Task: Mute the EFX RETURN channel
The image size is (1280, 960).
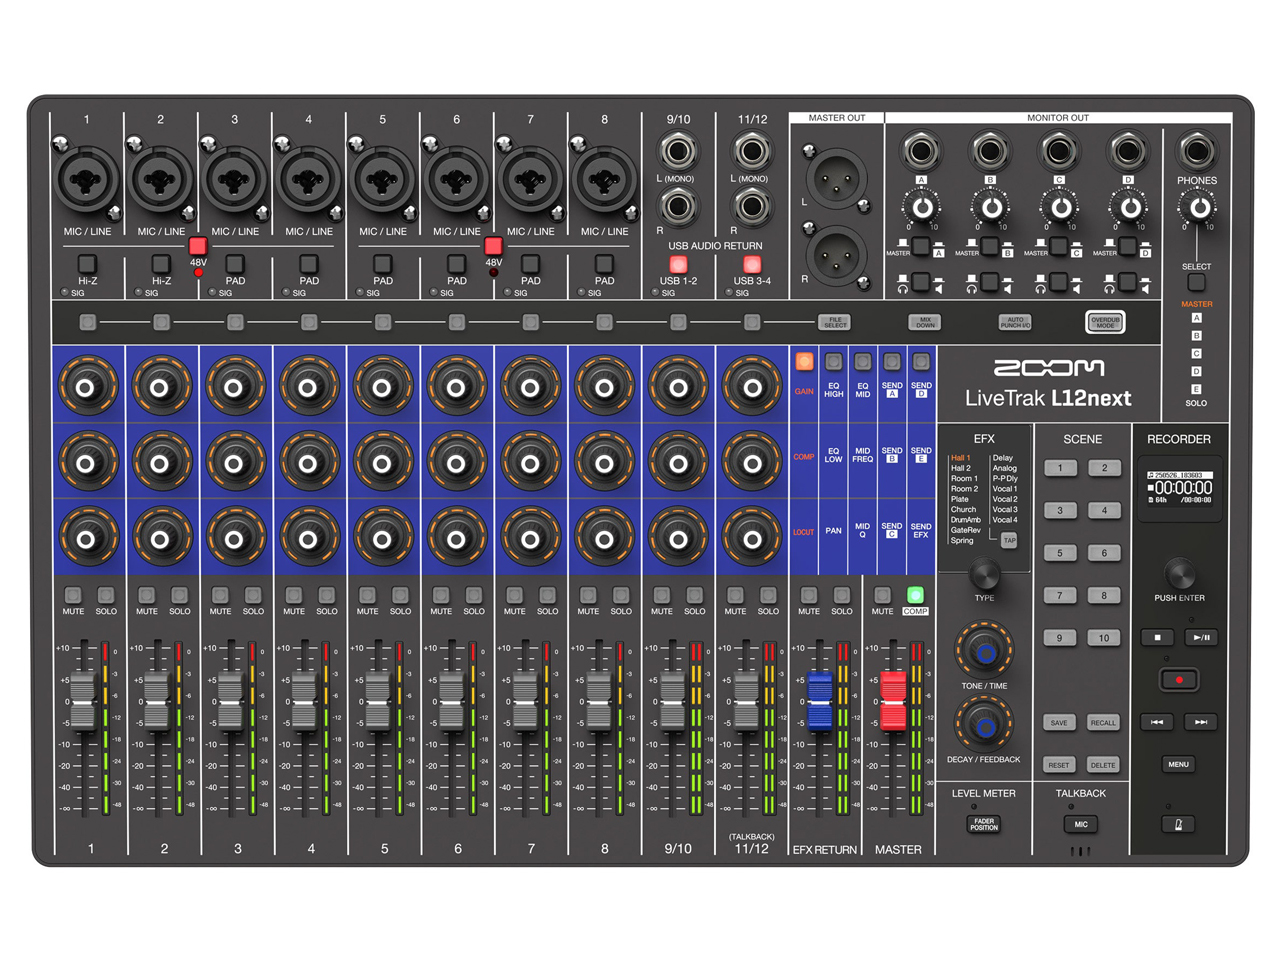Action: (x=809, y=595)
